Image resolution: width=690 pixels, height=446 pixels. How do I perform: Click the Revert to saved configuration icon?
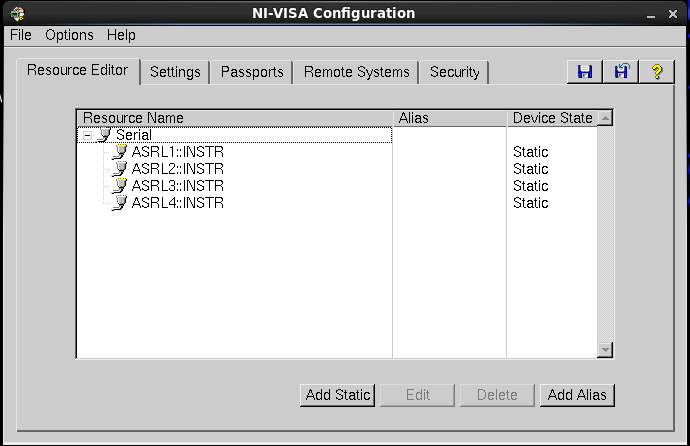[x=621, y=71]
